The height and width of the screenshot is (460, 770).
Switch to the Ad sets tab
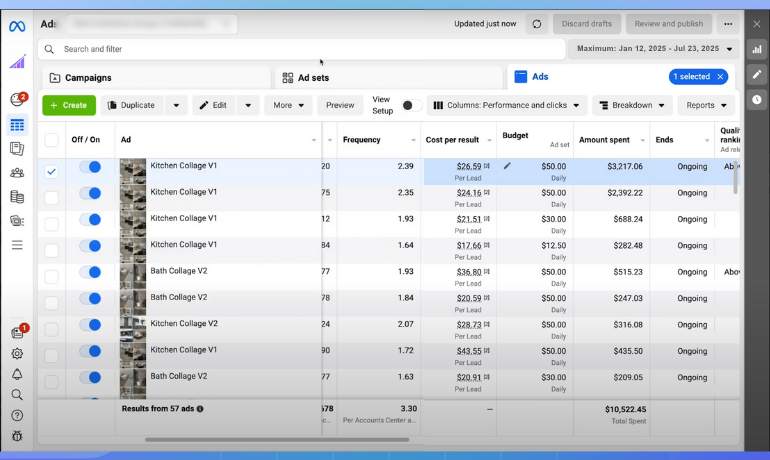(x=389, y=78)
